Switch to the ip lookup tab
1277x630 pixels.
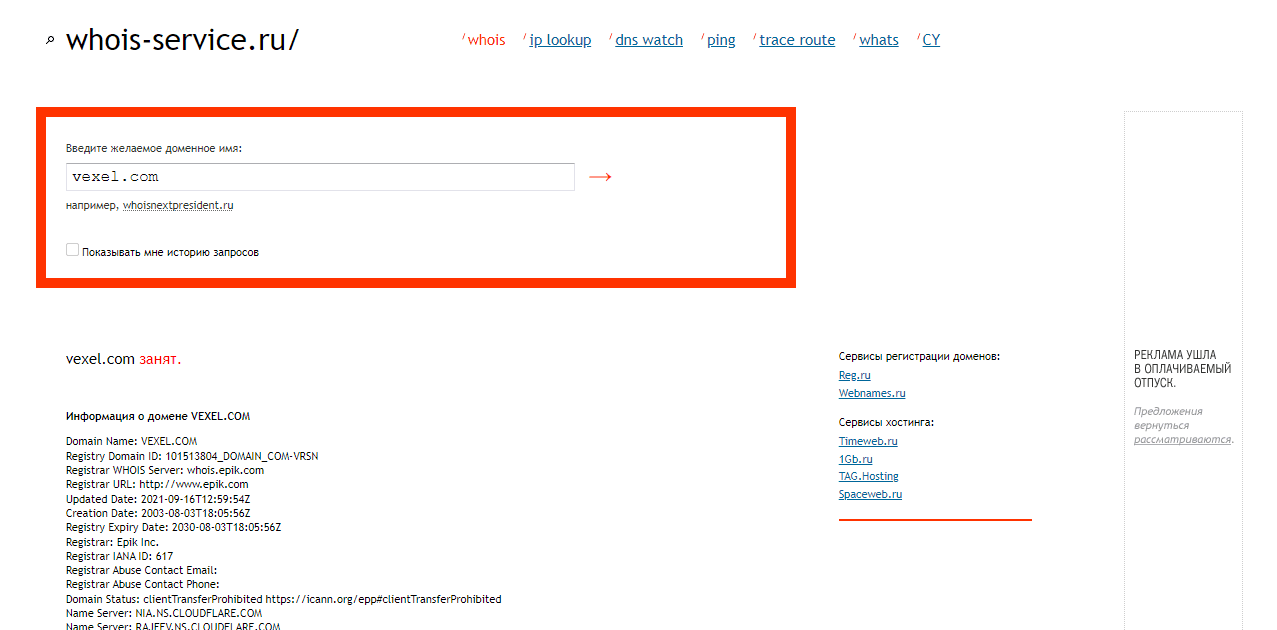tap(560, 40)
